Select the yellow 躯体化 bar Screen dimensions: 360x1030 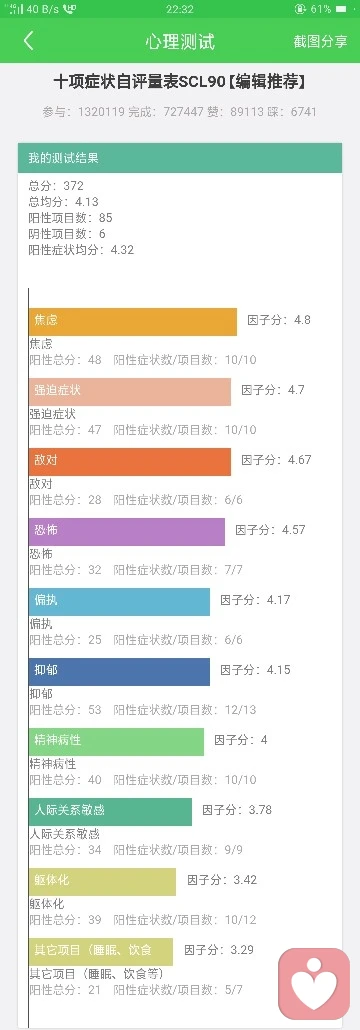(102, 882)
